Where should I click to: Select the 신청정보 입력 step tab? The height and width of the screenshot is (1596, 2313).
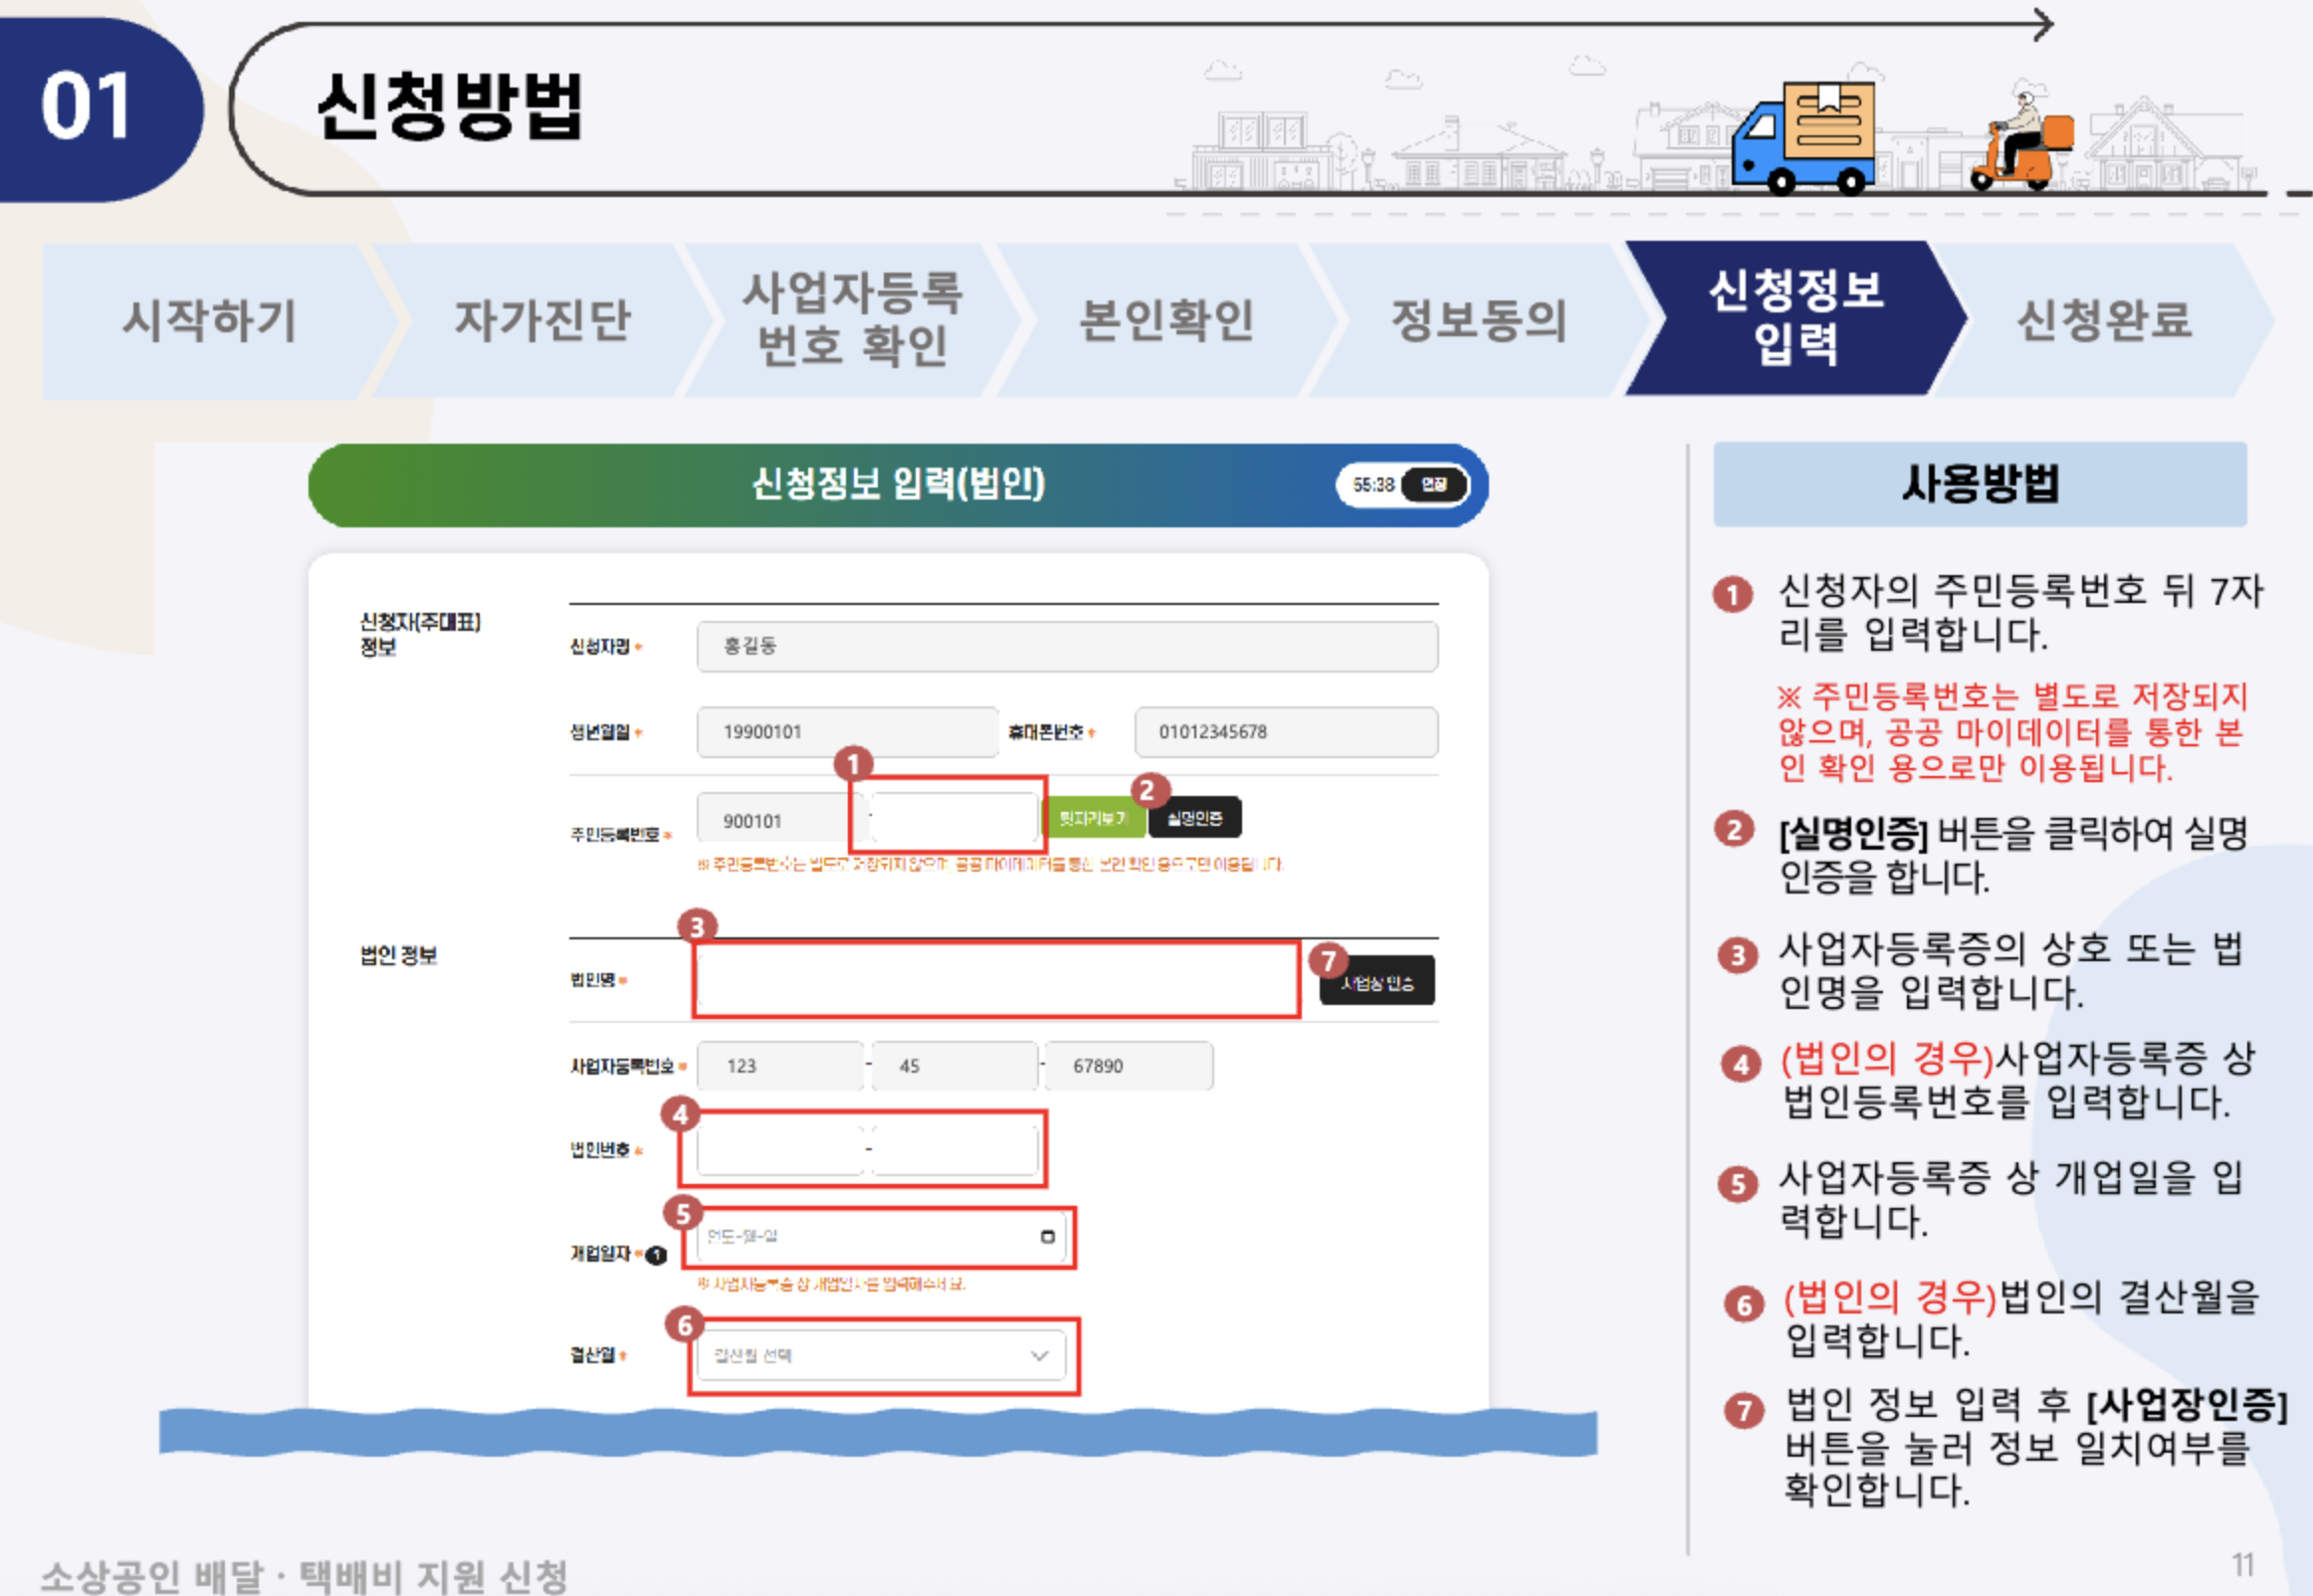tap(1795, 318)
